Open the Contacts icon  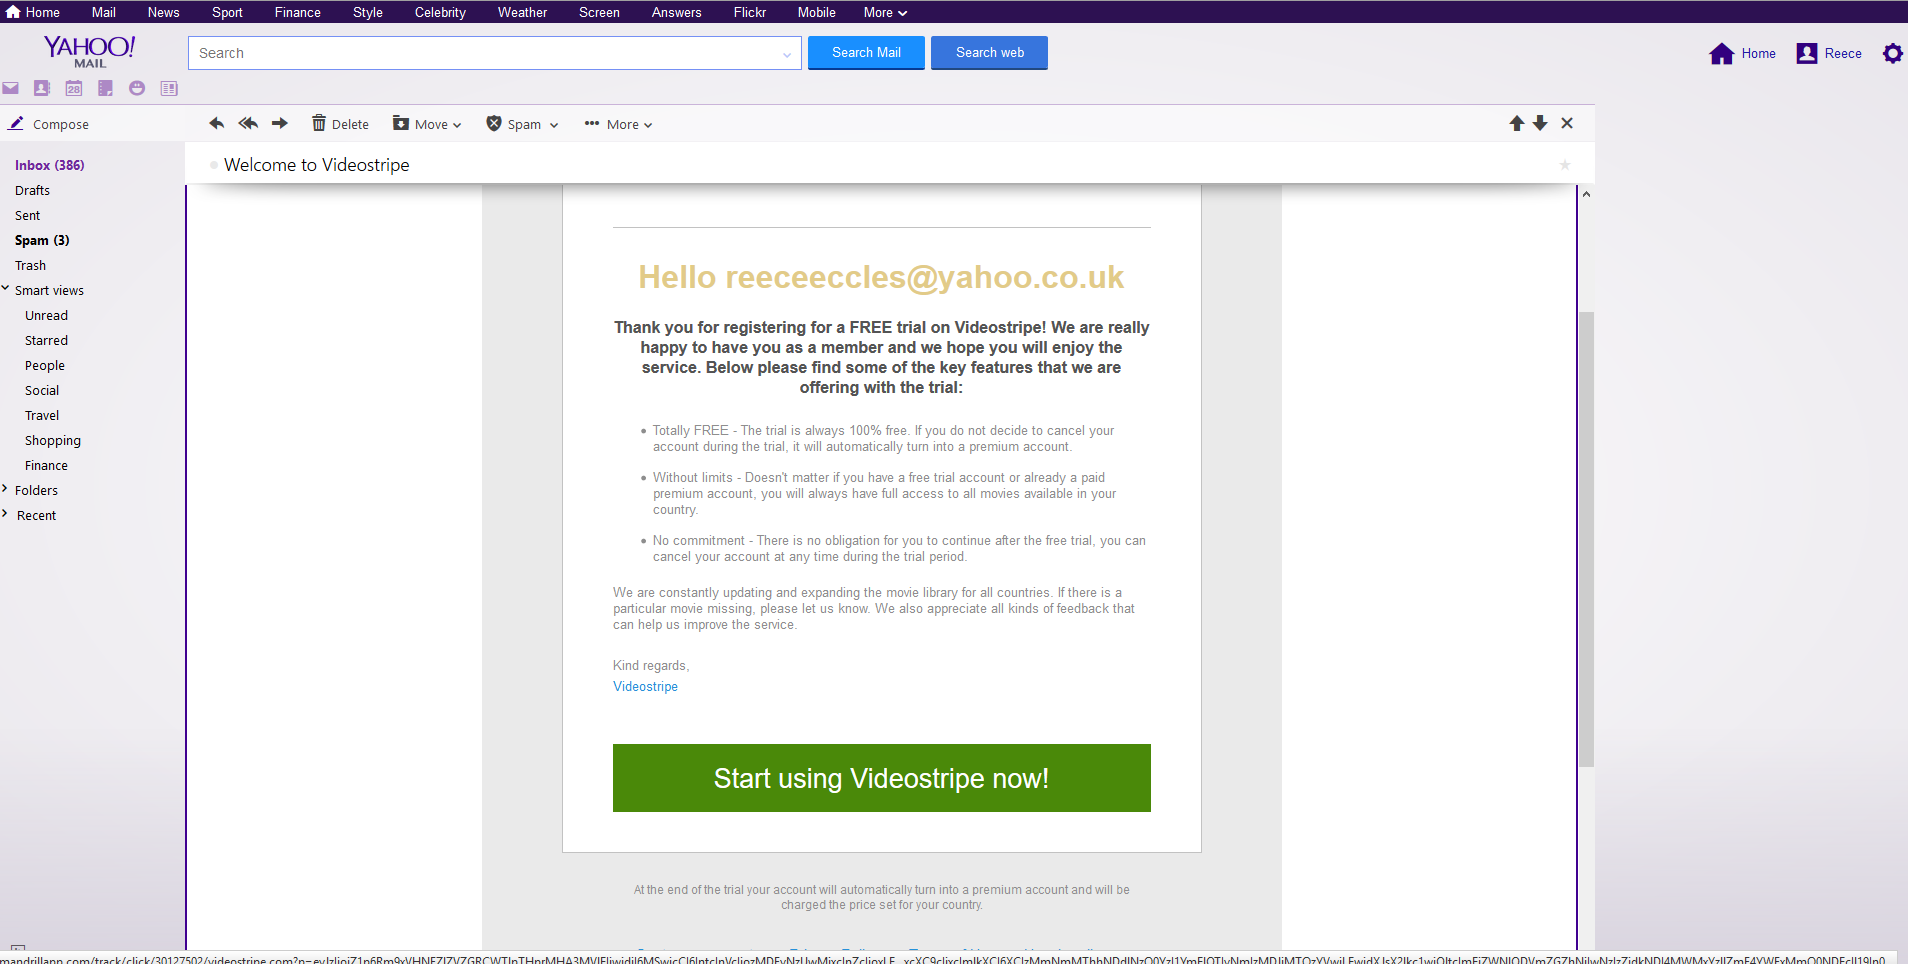click(42, 88)
